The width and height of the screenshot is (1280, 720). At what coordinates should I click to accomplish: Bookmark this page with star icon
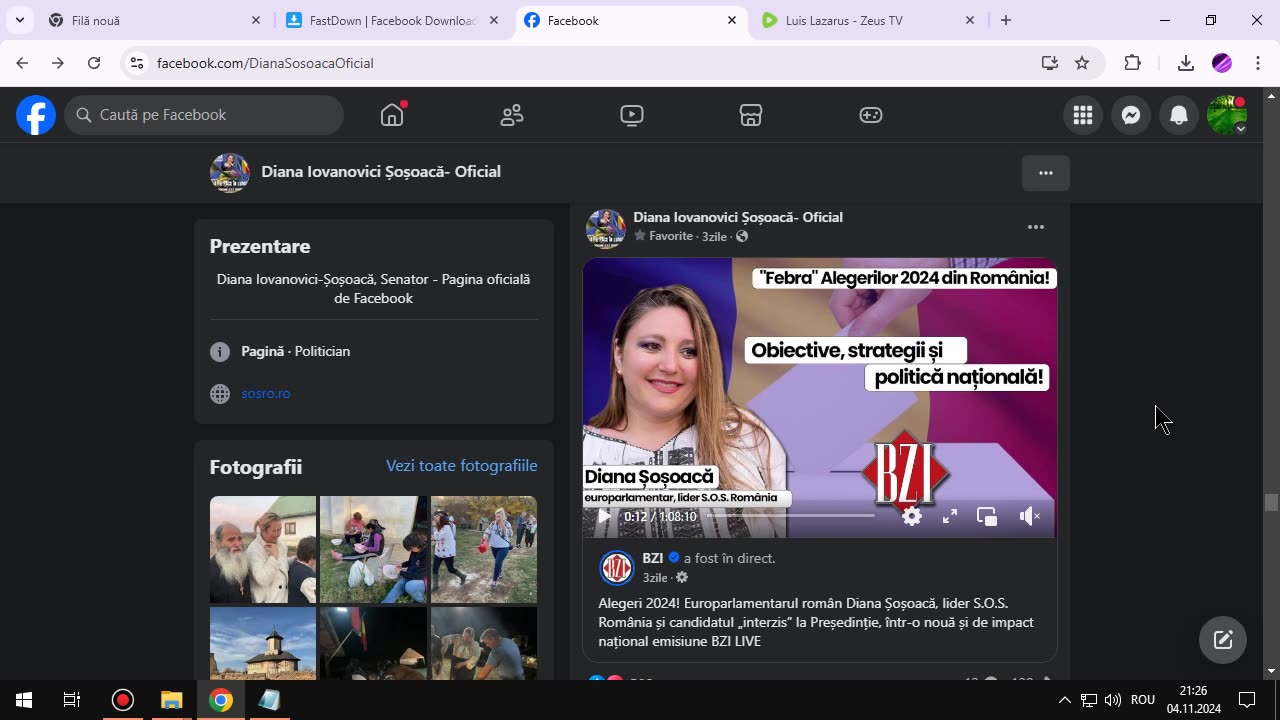(x=1082, y=63)
